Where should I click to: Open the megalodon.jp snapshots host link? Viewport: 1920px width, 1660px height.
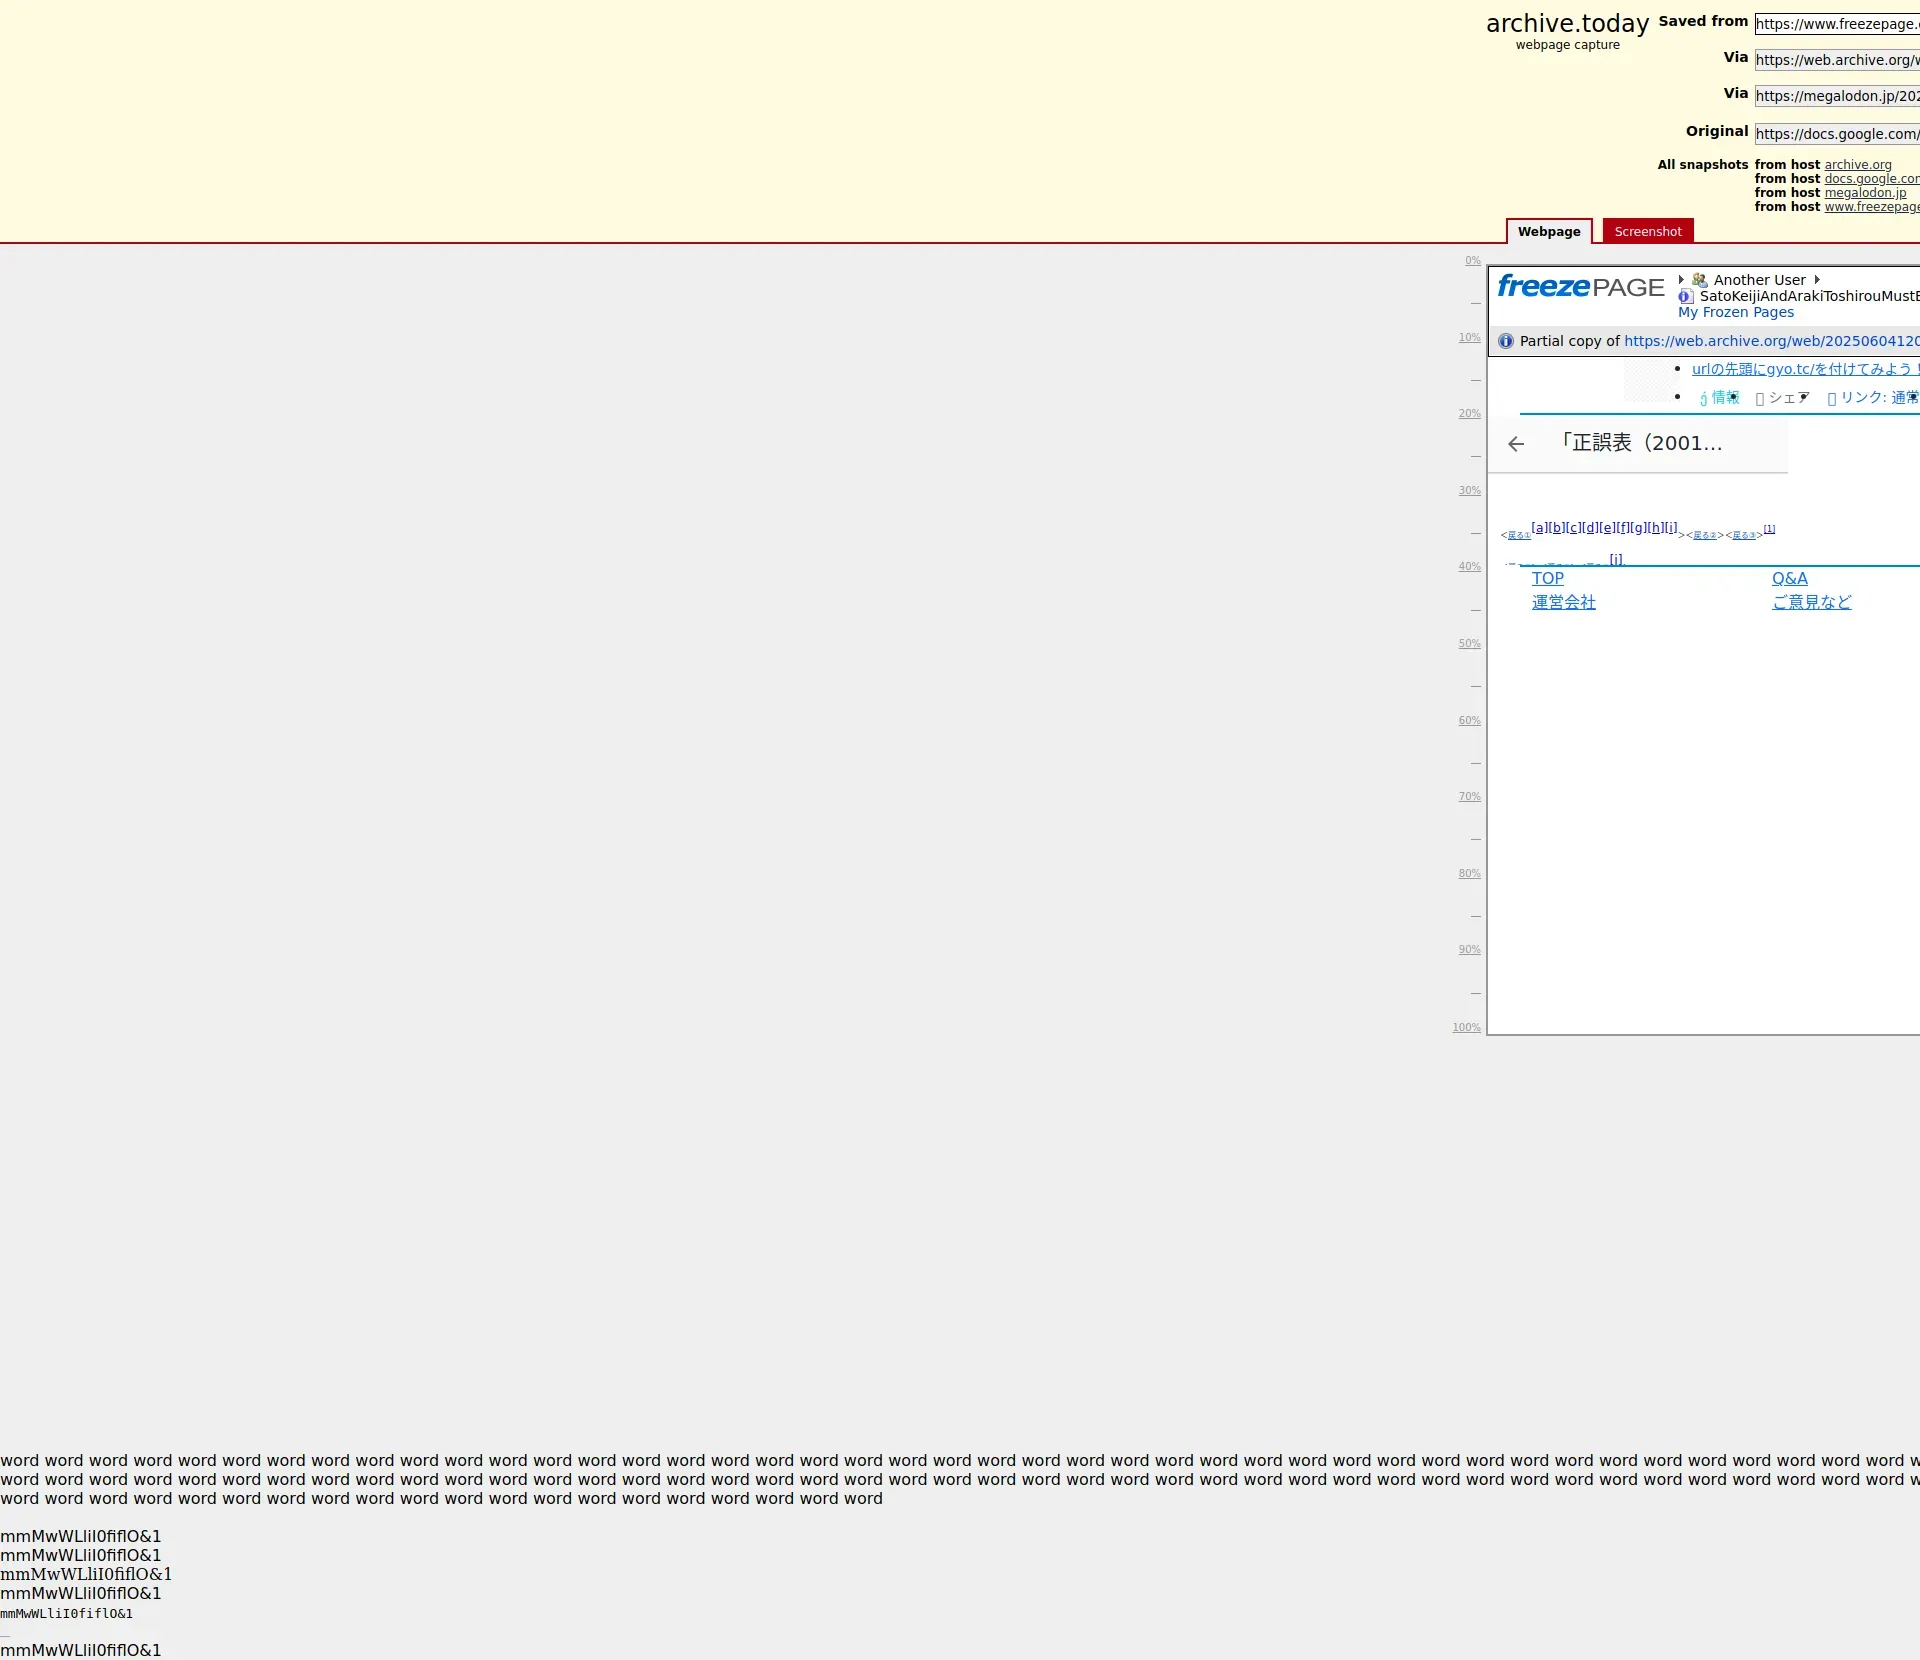[x=1864, y=193]
